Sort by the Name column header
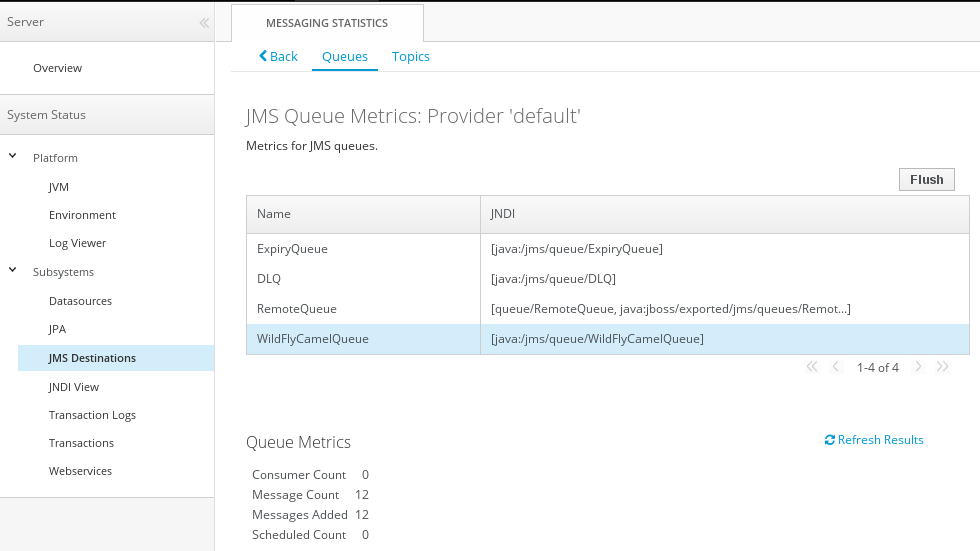Viewport: 980px width, 551px height. point(274,214)
